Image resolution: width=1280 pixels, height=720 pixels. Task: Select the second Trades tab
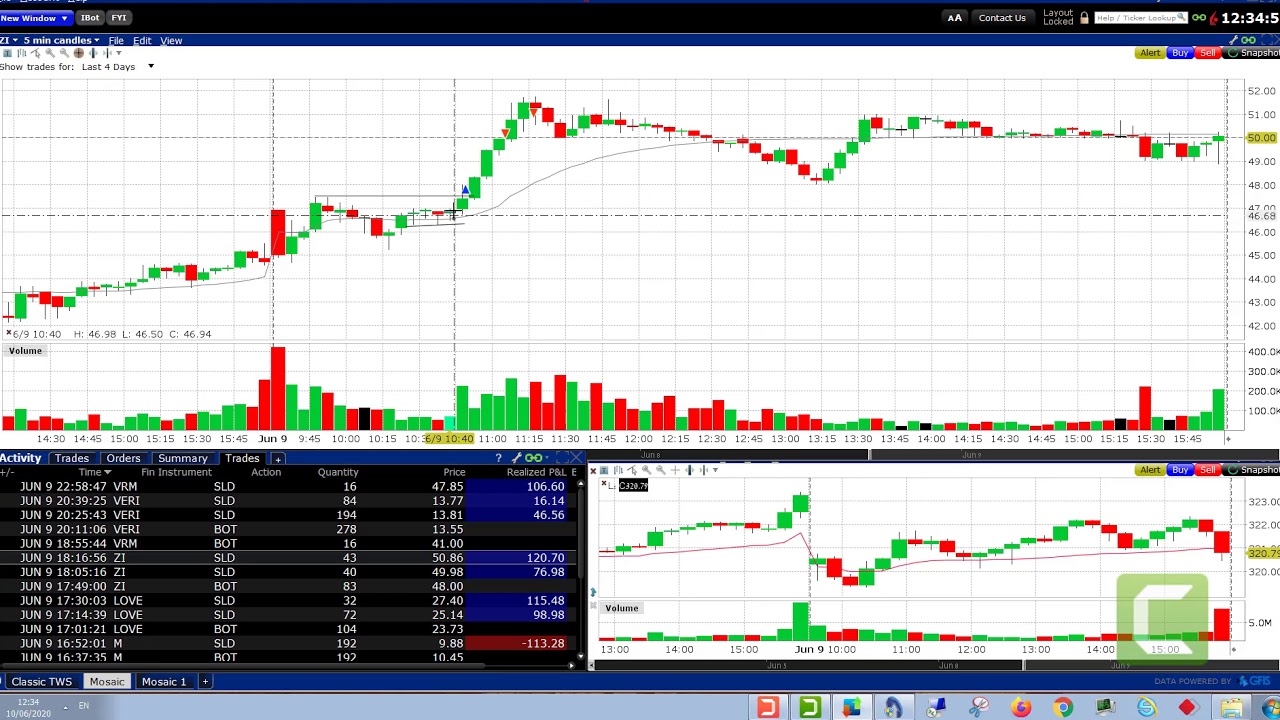coord(242,458)
